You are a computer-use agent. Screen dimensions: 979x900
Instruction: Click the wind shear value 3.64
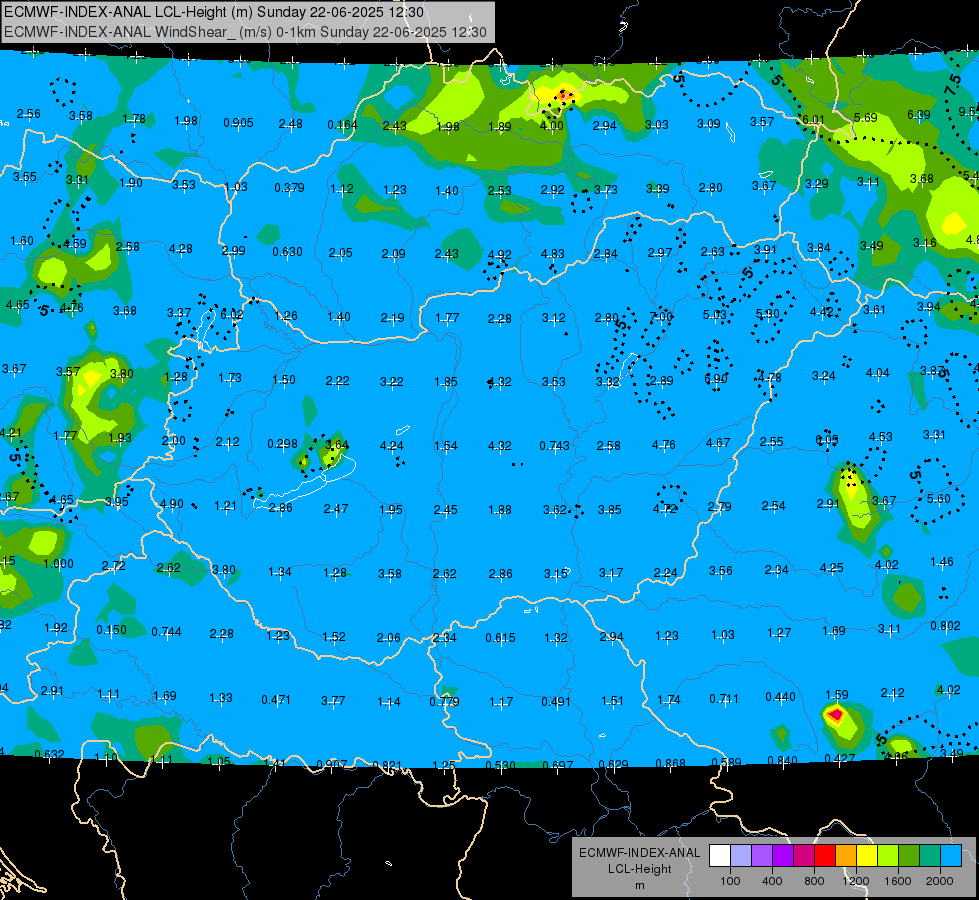pyautogui.click(x=337, y=445)
